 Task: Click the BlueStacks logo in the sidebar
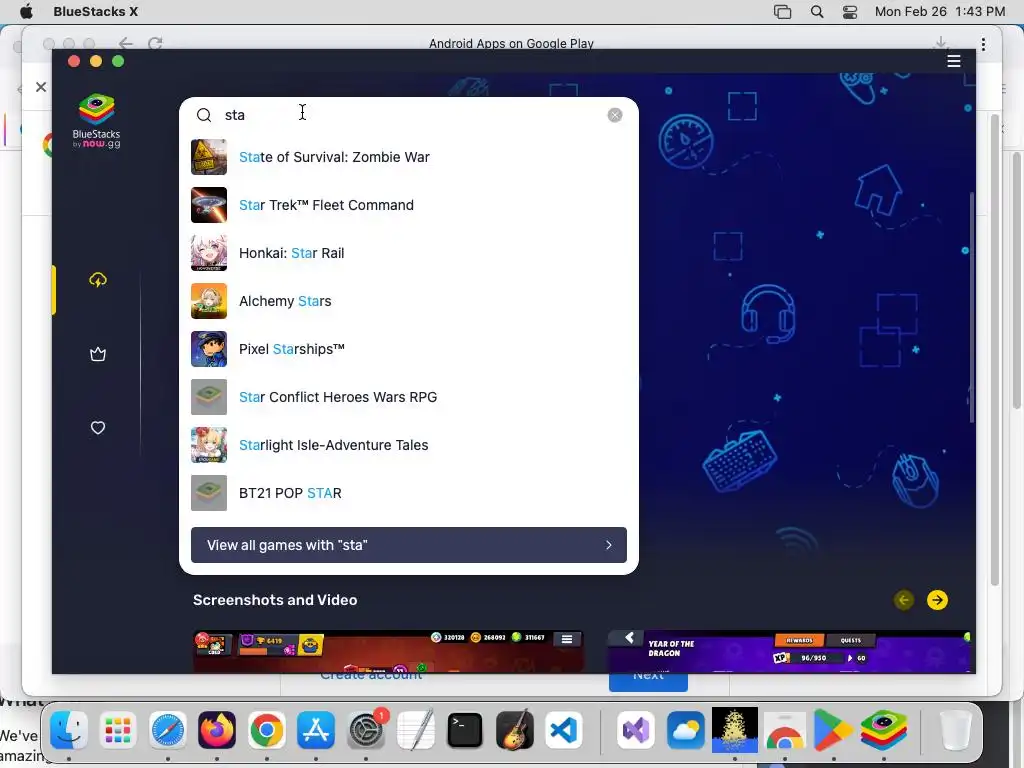click(x=97, y=121)
